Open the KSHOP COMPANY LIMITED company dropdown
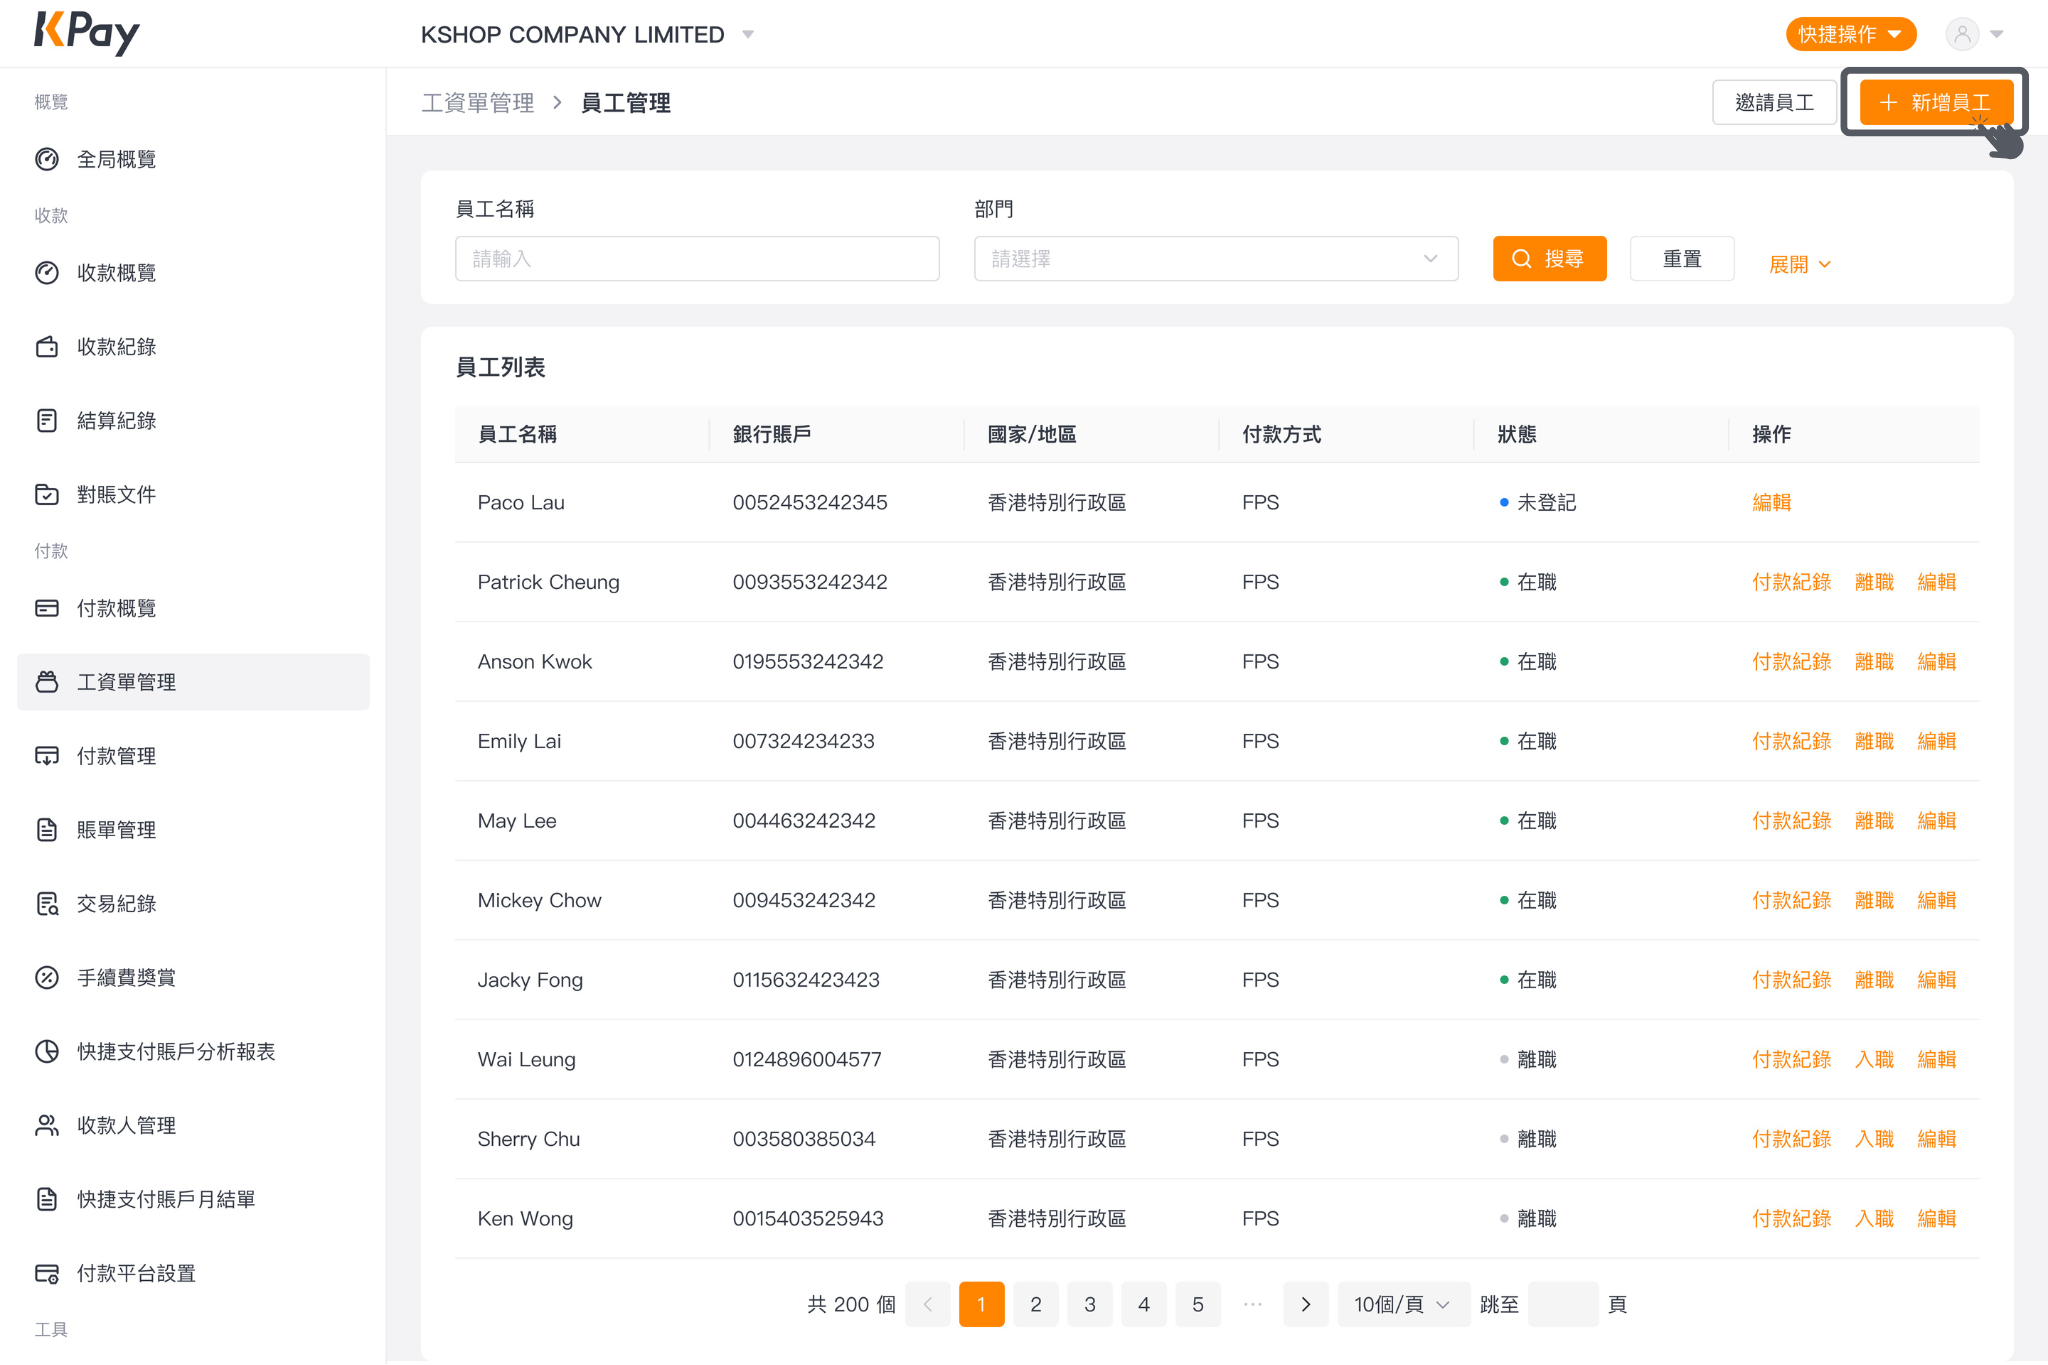This screenshot has height=1365, width=2048. (587, 34)
